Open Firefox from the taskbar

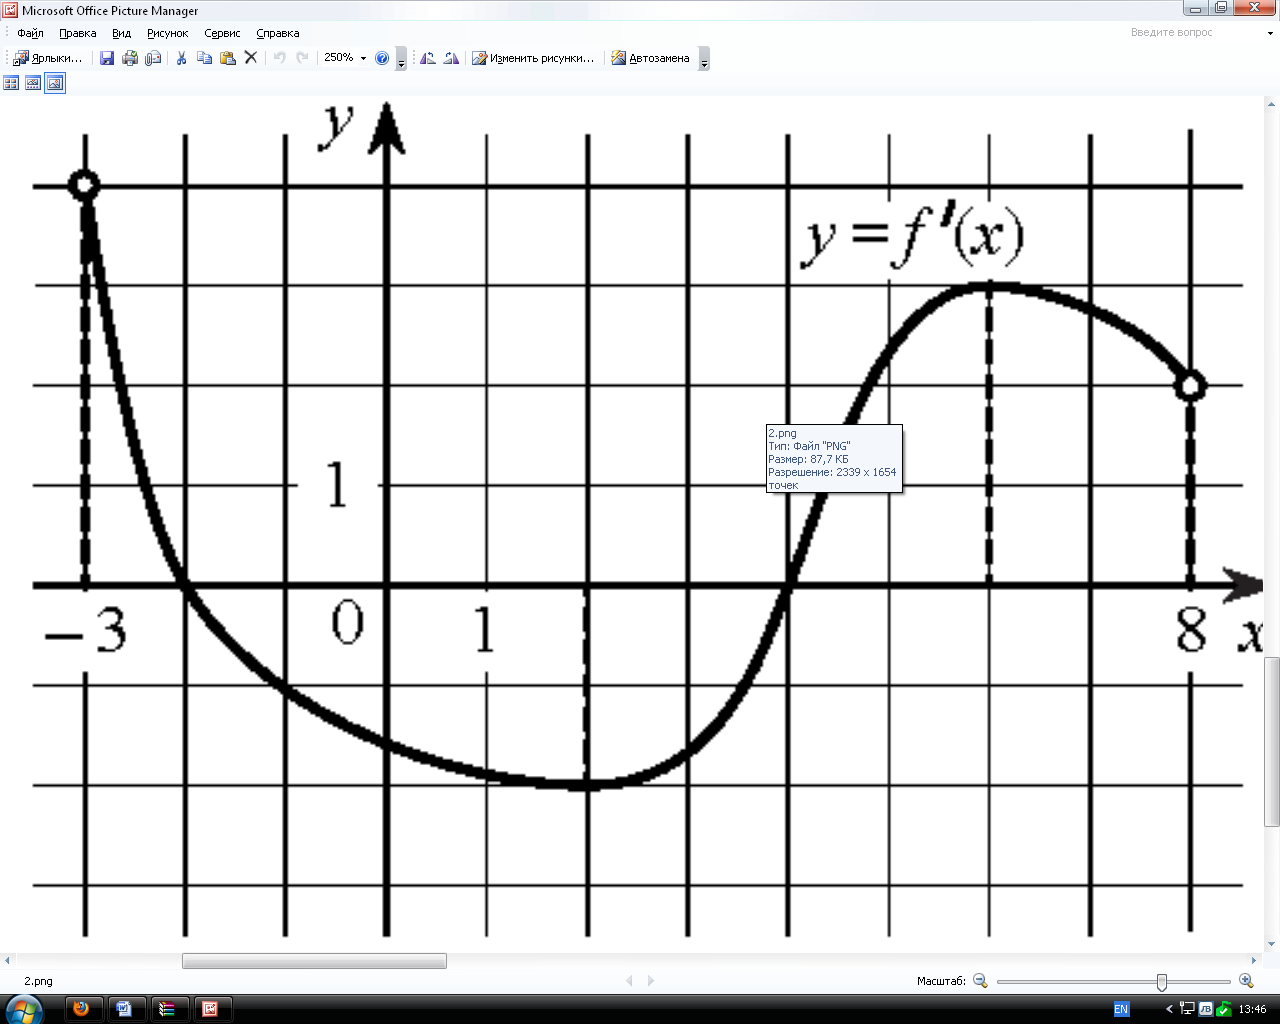coord(81,1009)
